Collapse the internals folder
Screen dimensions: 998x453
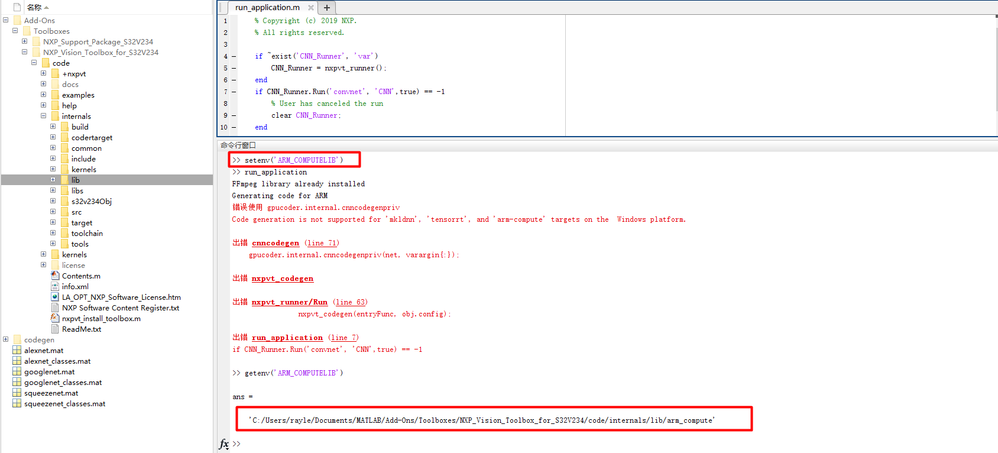pyautogui.click(x=43, y=116)
